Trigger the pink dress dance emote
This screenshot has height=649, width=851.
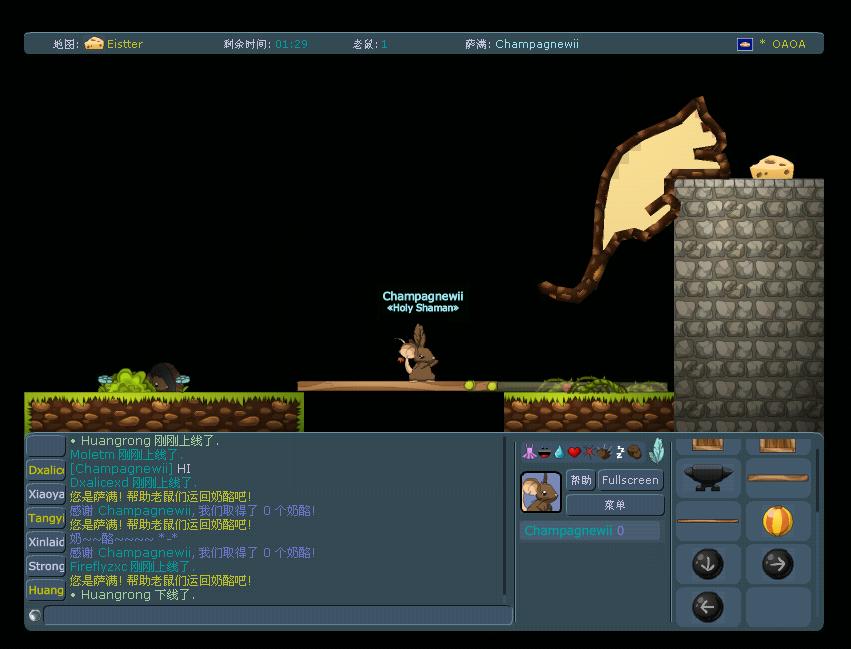529,451
